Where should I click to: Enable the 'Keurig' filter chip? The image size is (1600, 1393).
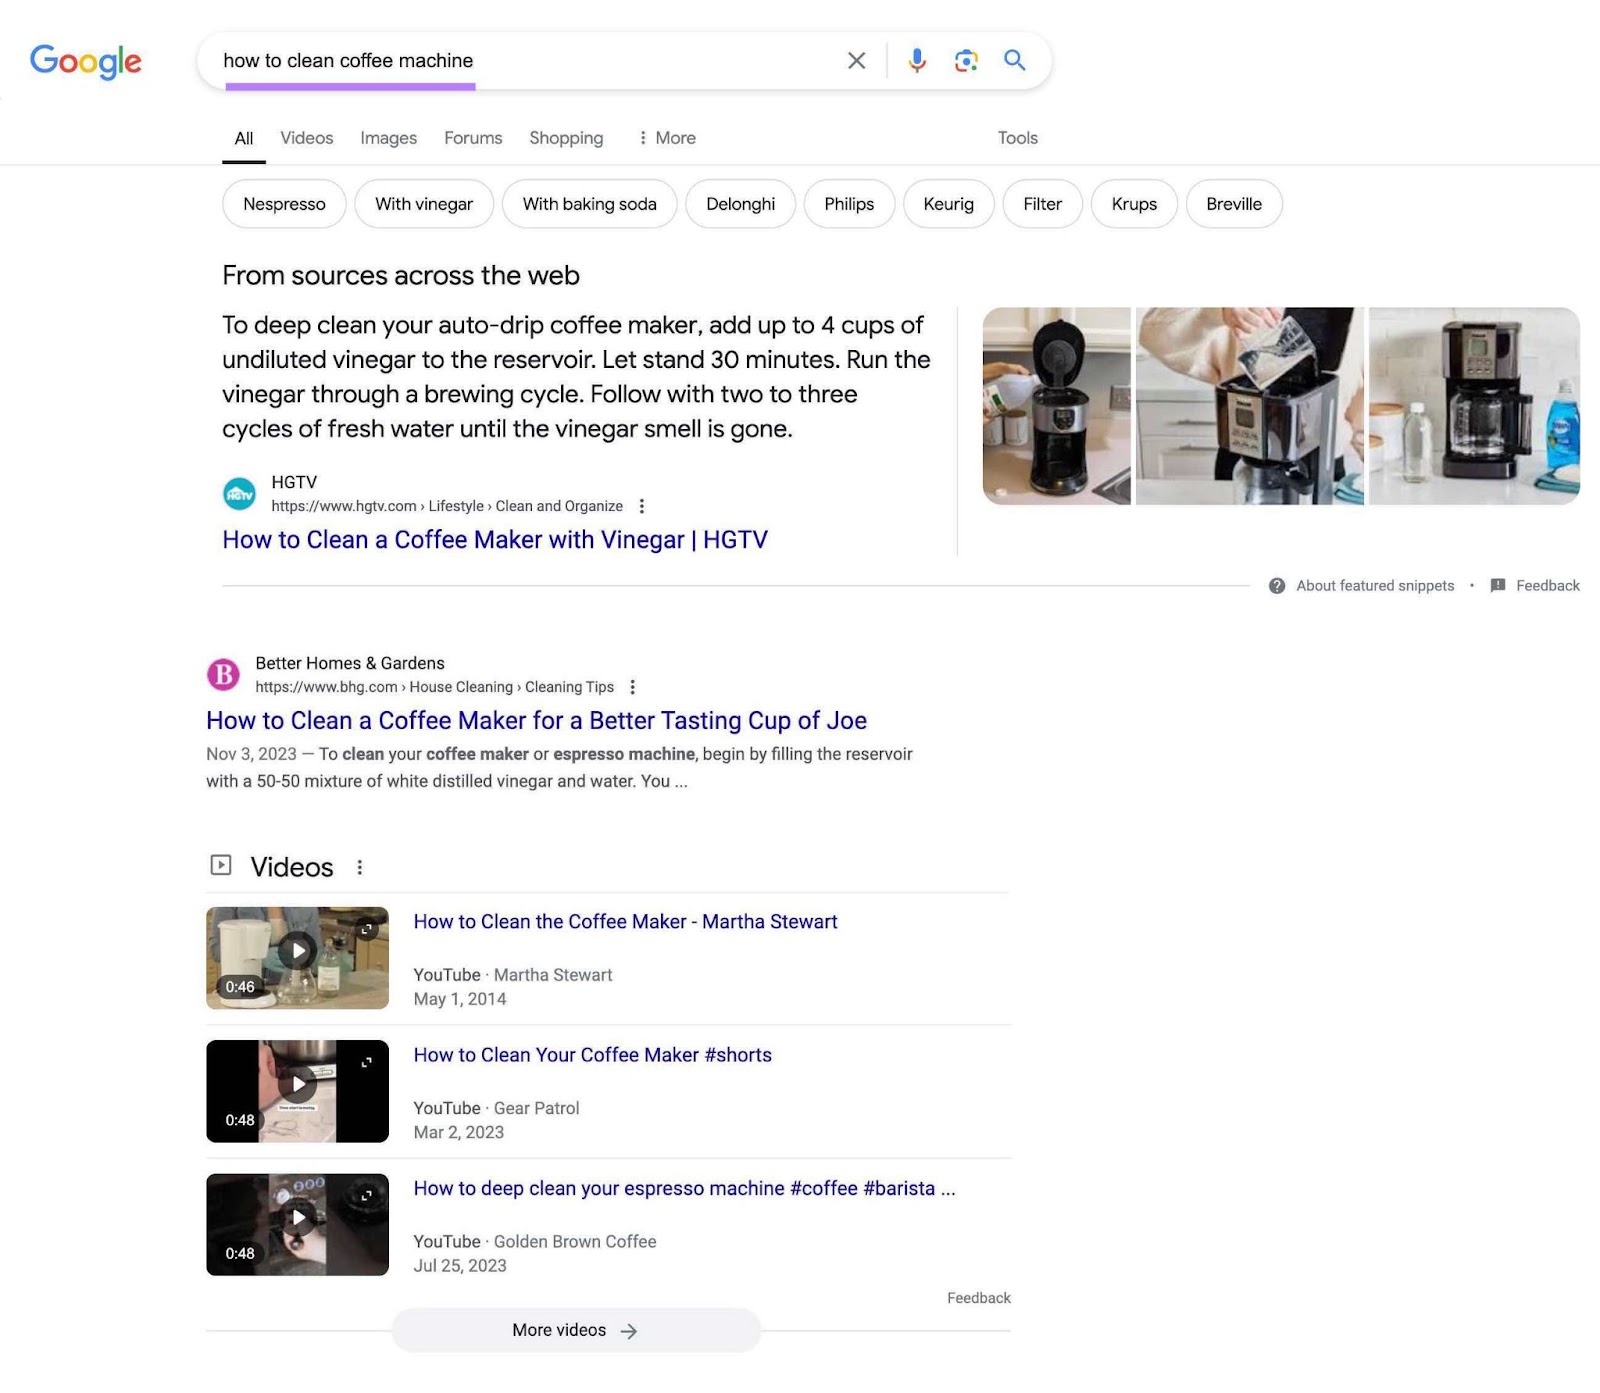pyautogui.click(x=948, y=204)
